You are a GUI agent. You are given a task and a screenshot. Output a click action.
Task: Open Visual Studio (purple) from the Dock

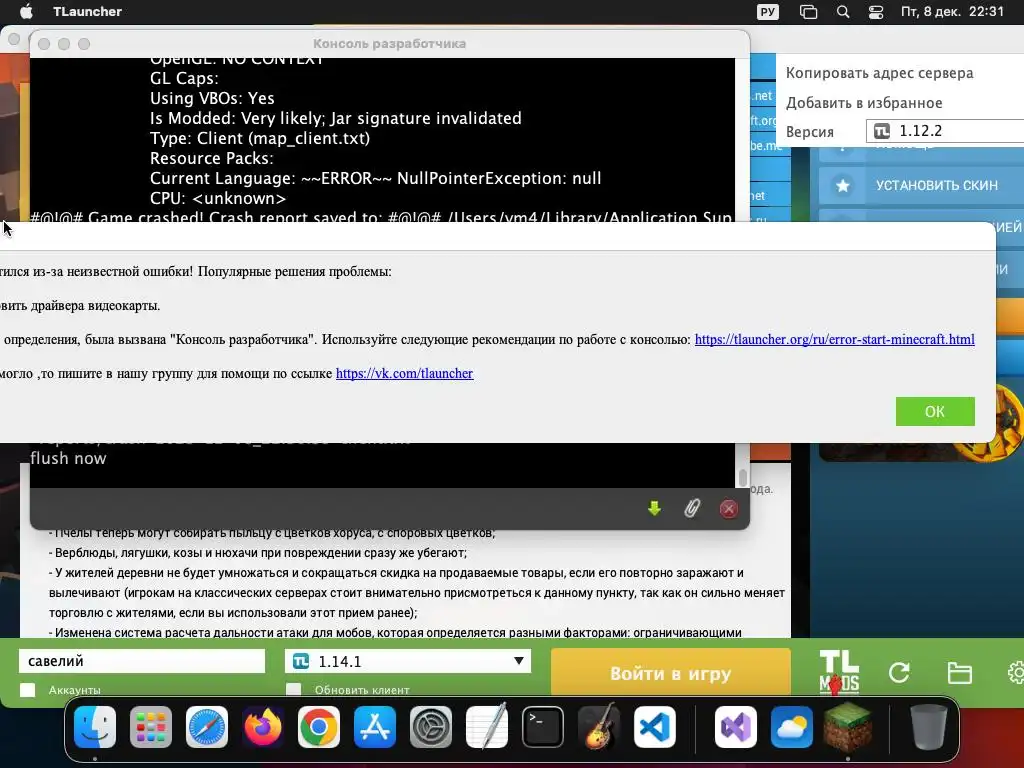coord(736,726)
